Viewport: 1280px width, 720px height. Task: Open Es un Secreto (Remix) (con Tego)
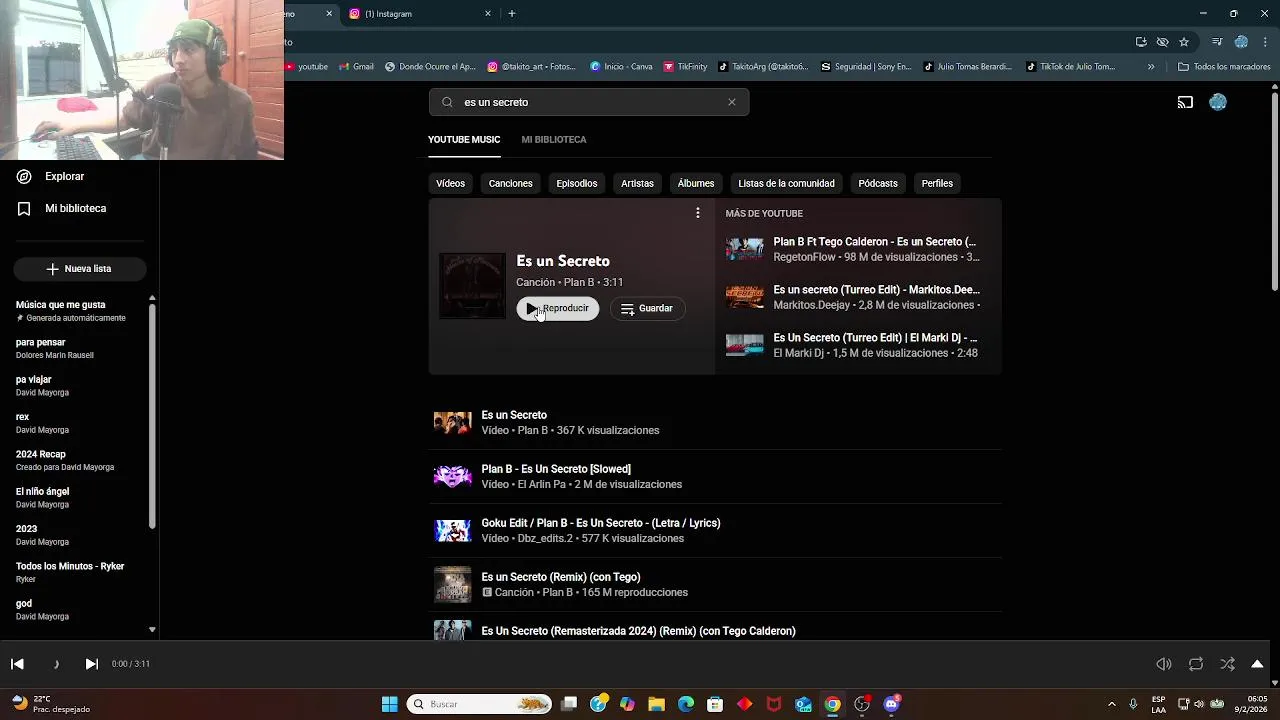tap(715, 585)
